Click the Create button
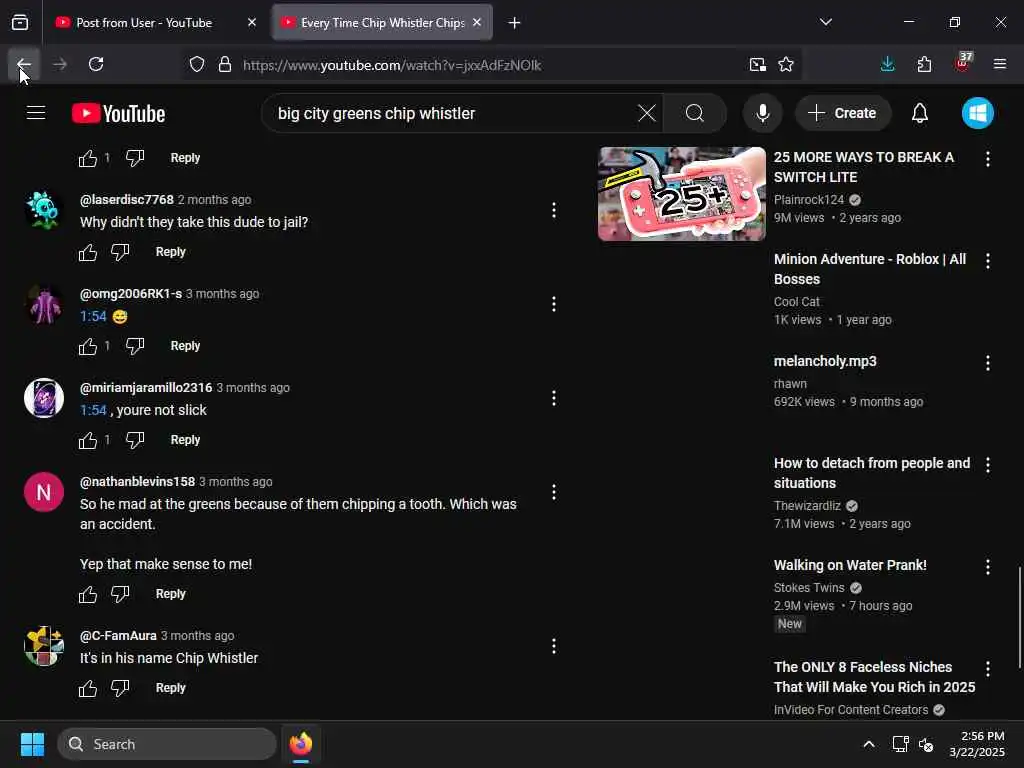The image size is (1024, 768). (842, 113)
